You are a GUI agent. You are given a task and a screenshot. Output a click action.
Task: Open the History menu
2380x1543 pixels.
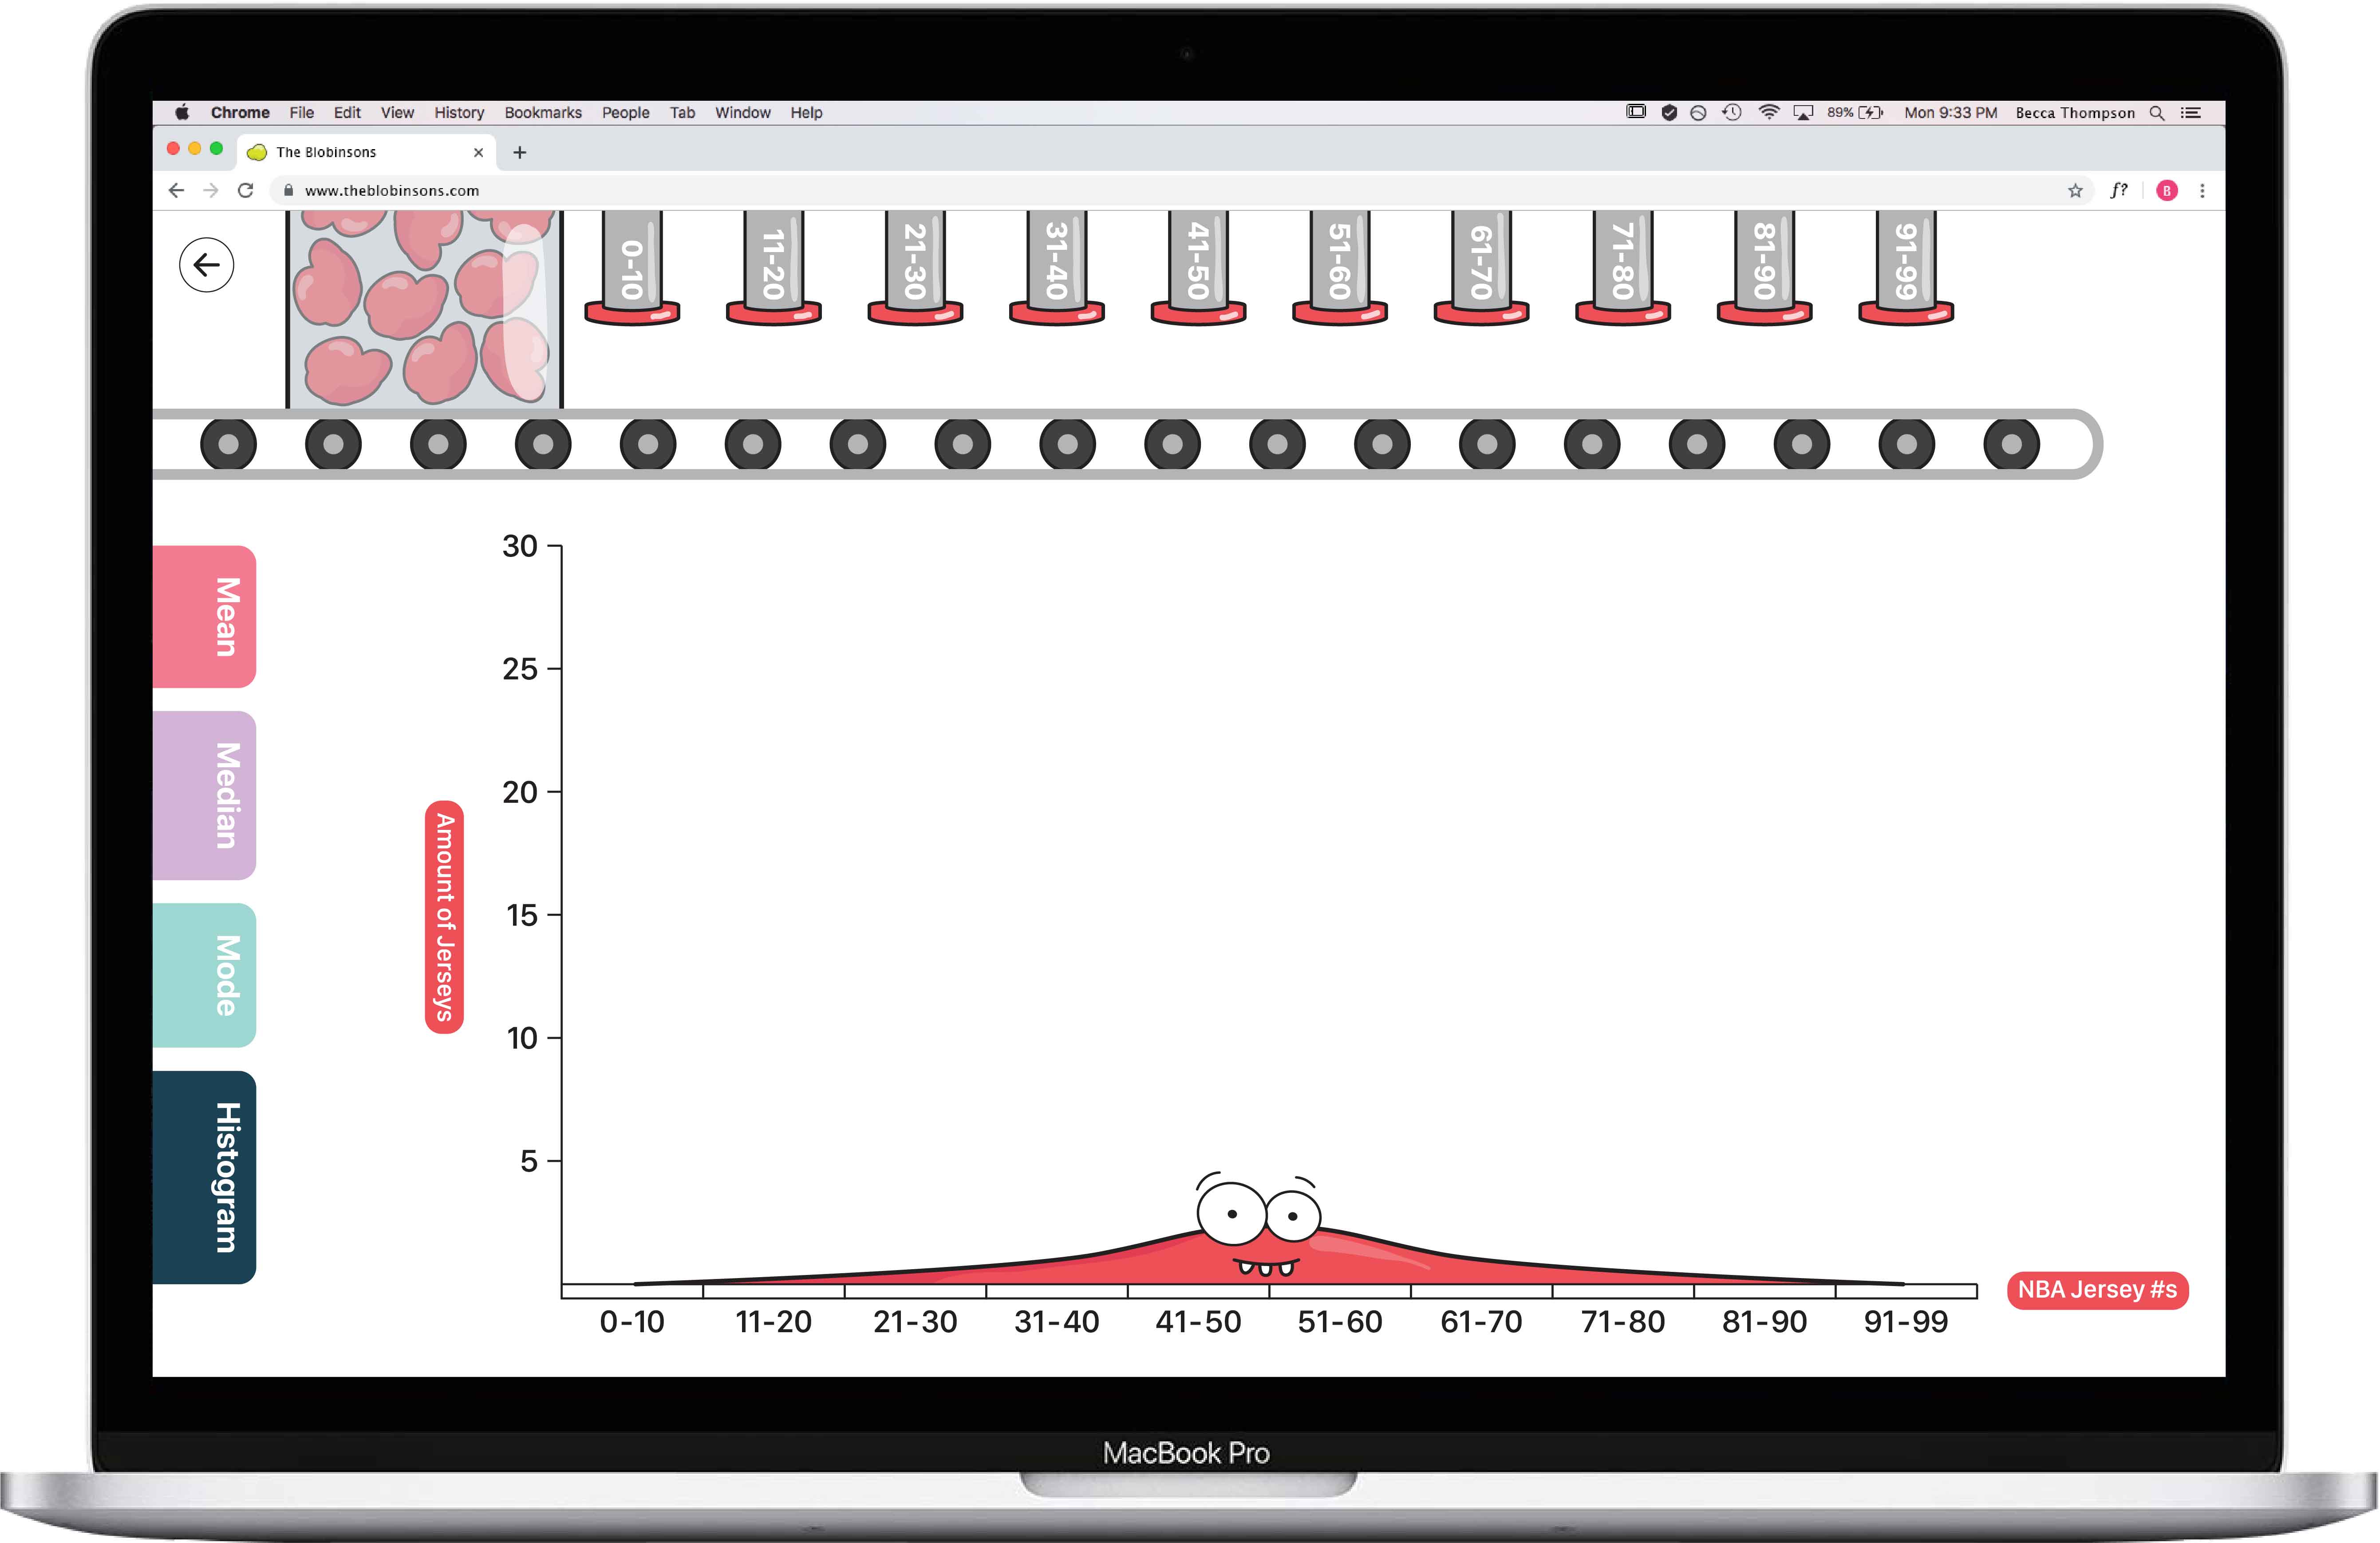(459, 113)
